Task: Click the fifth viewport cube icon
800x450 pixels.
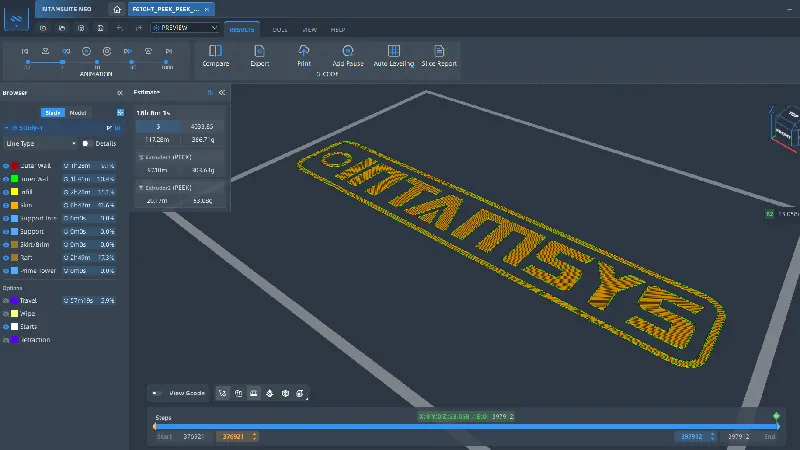Action: coord(285,393)
